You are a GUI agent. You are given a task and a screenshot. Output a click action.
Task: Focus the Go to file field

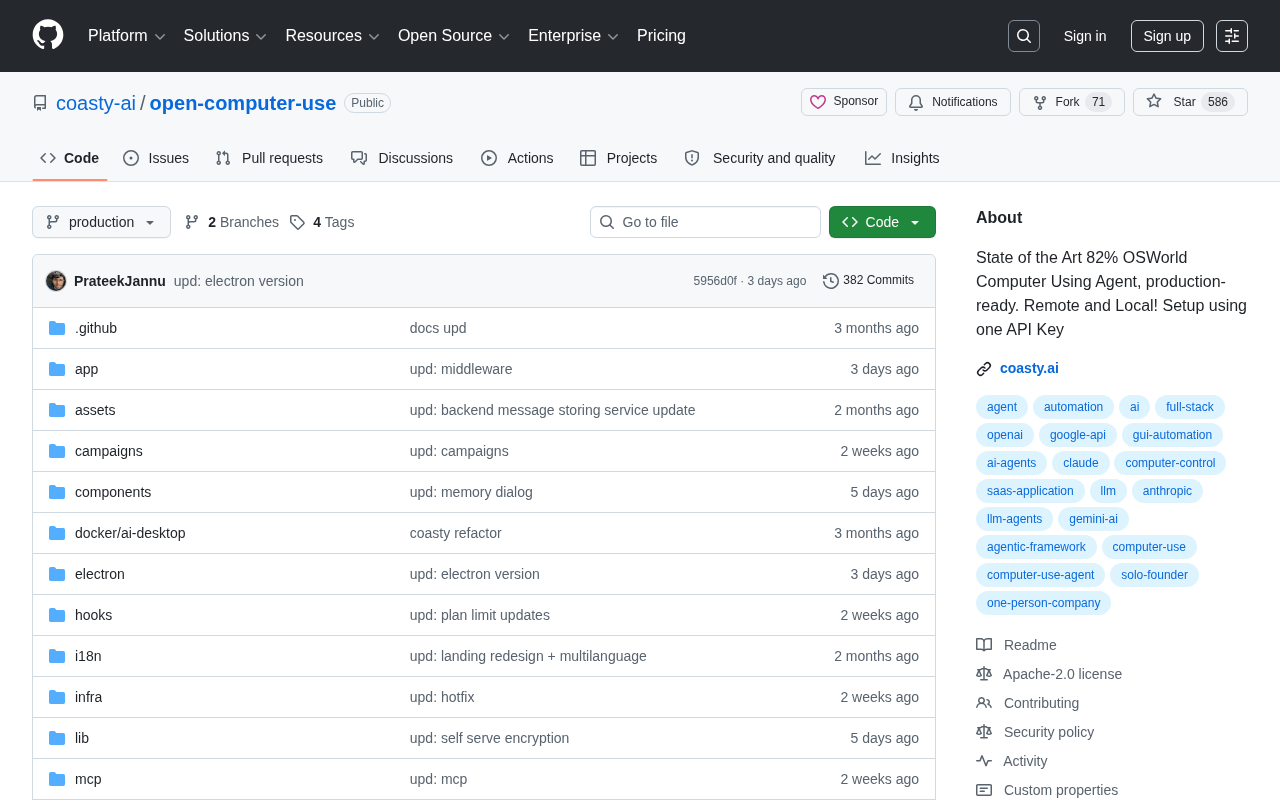click(x=705, y=222)
